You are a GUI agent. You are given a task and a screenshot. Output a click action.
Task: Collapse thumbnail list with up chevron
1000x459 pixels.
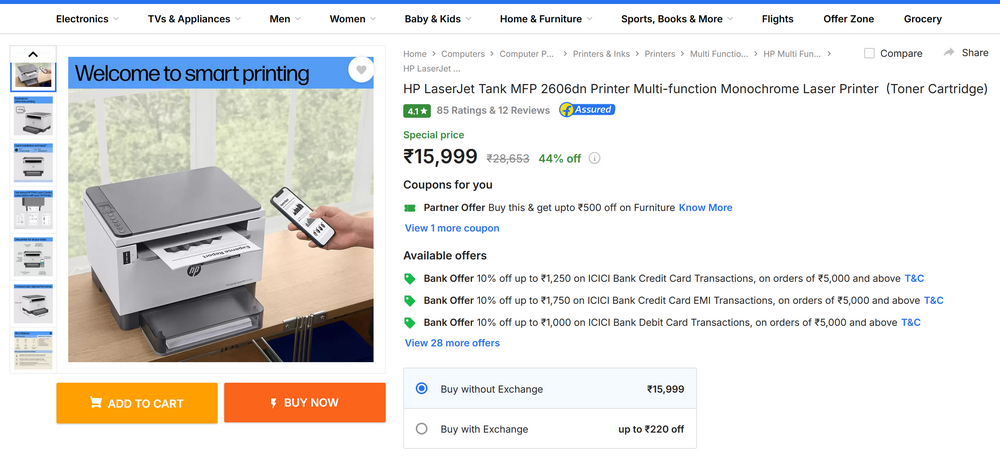coord(33,54)
